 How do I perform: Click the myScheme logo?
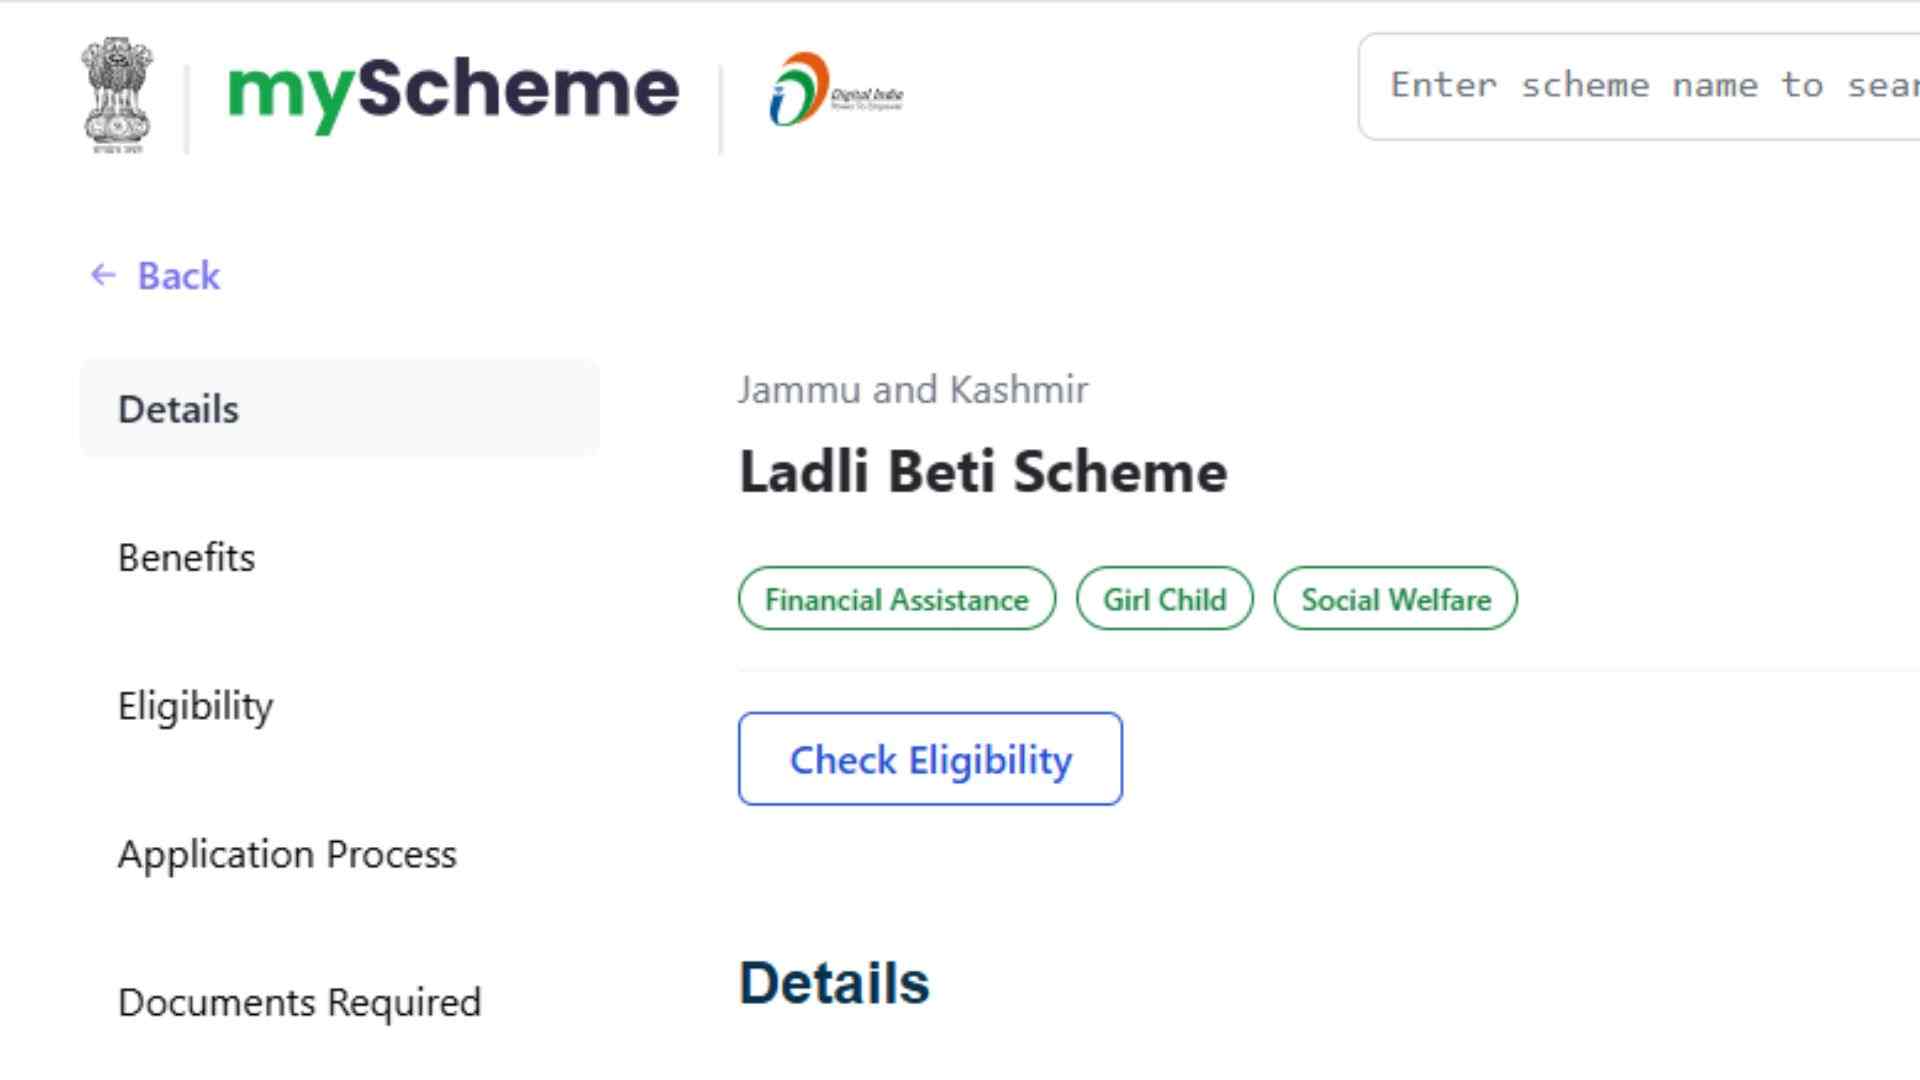click(450, 90)
